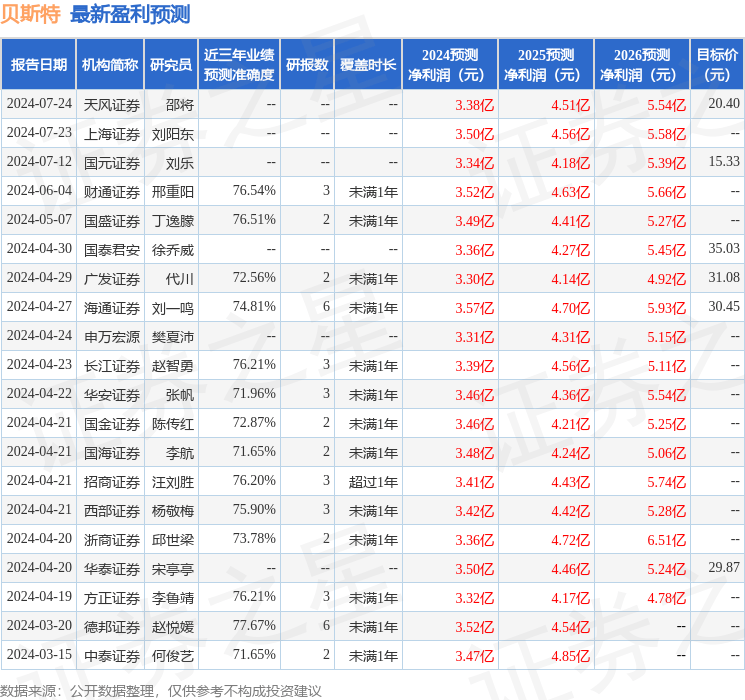Click the 覆盖时长 column header
This screenshot has width=745, height=700.
[368, 64]
